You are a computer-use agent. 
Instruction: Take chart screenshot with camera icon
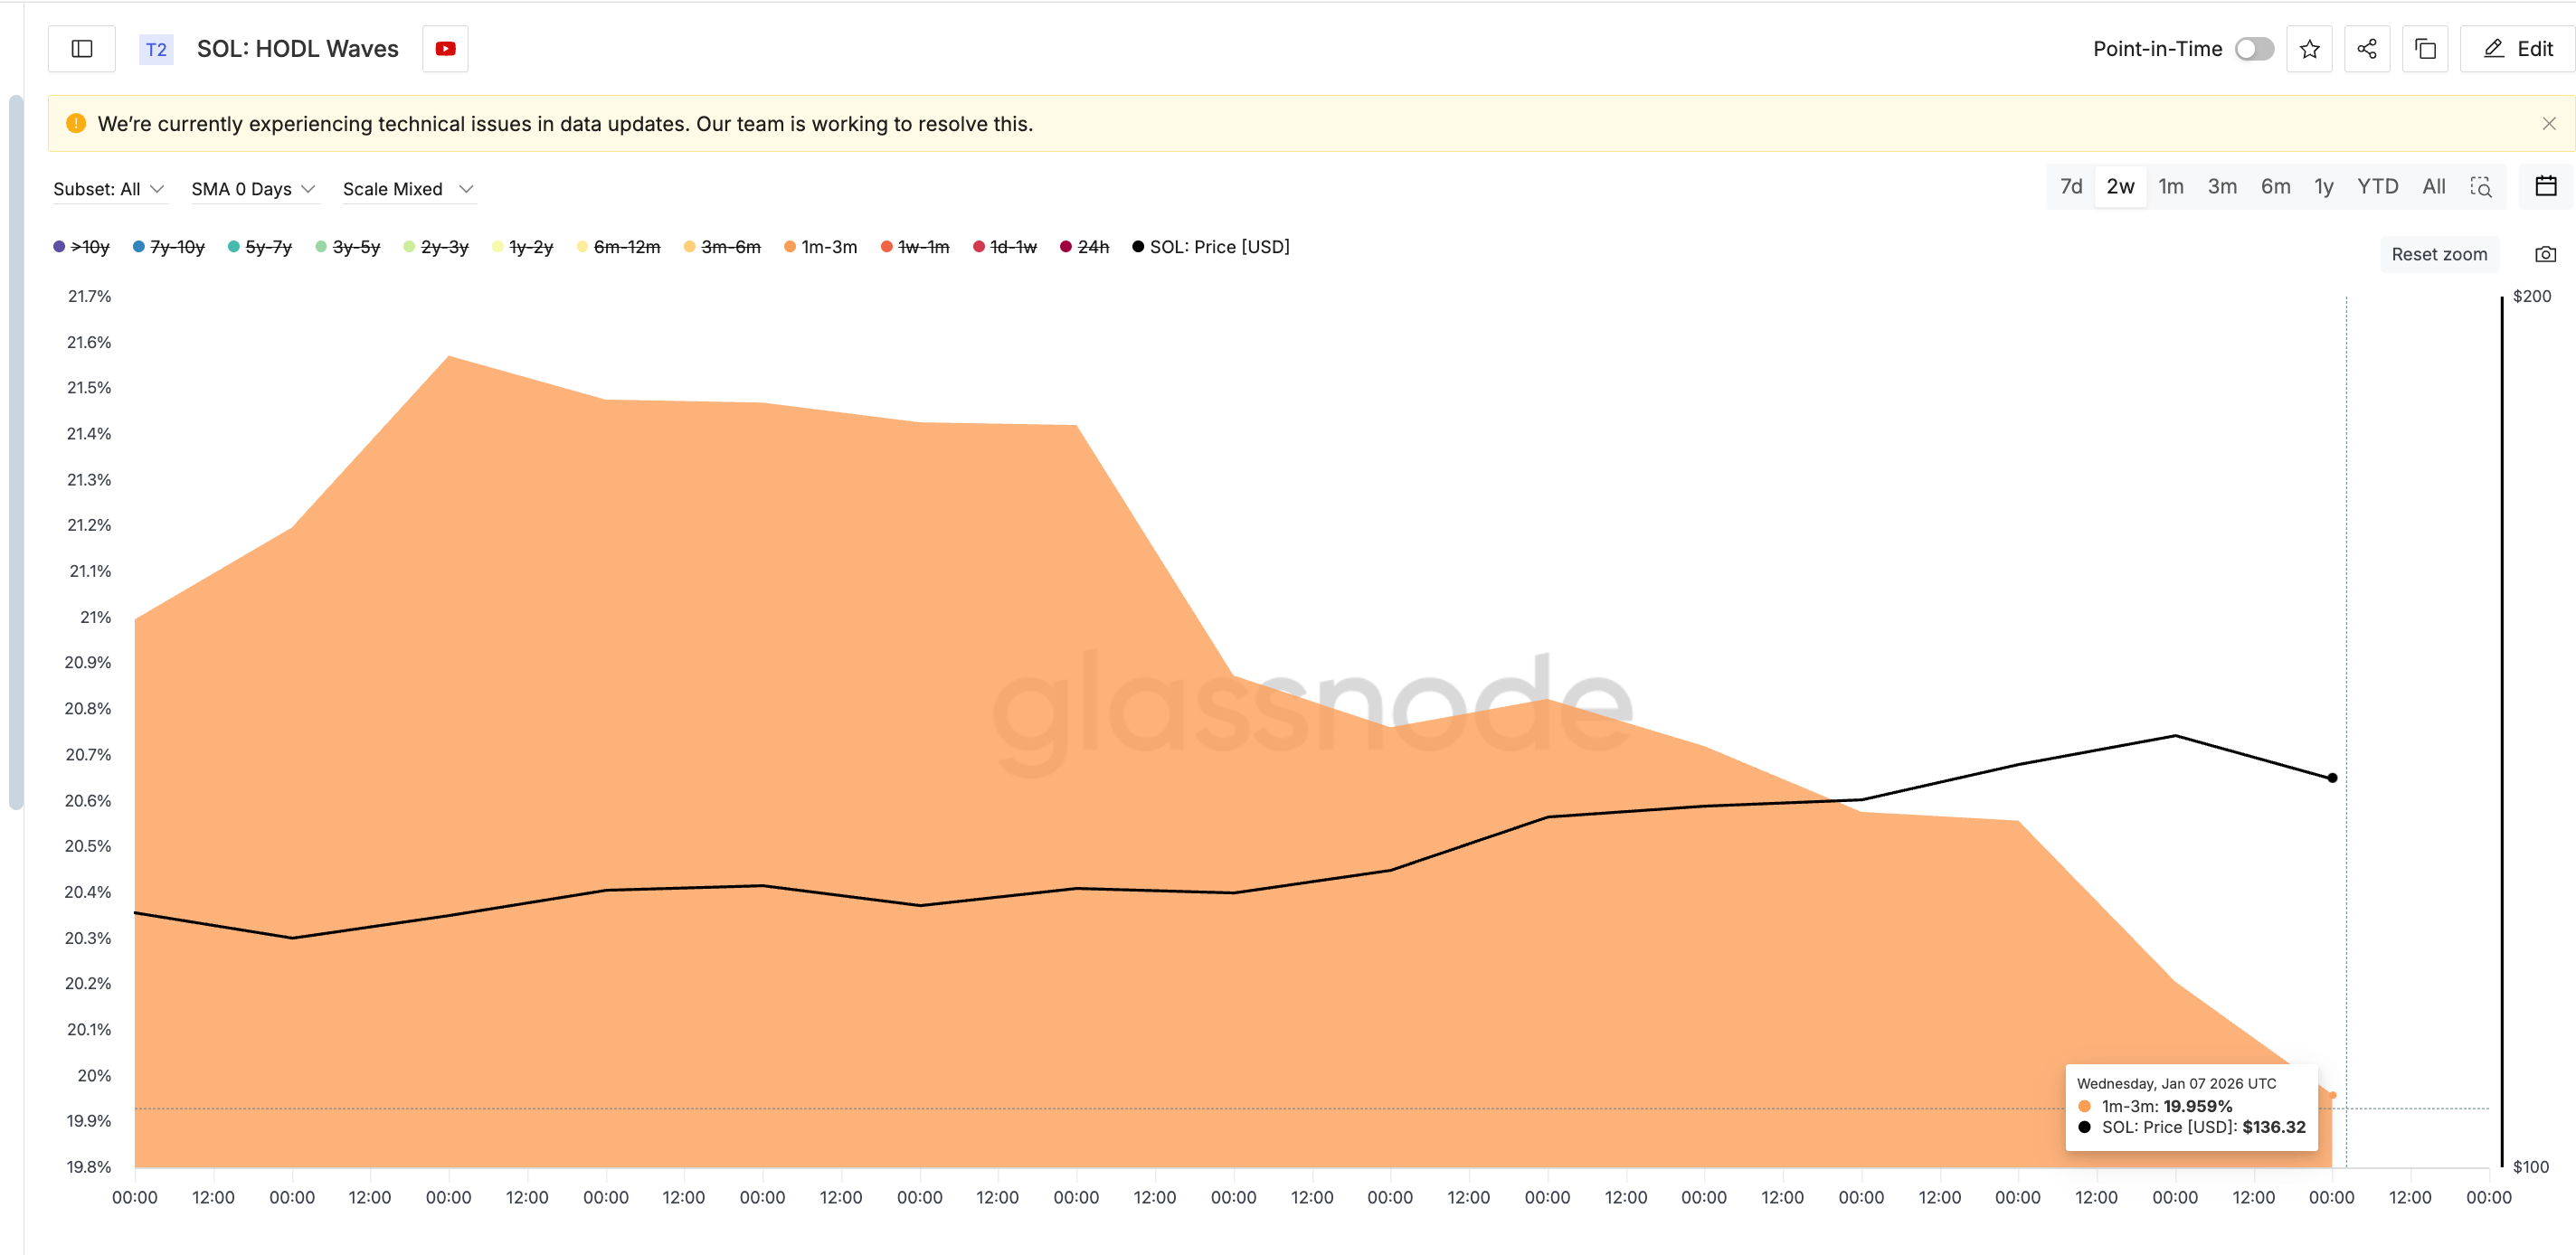[x=2545, y=254]
